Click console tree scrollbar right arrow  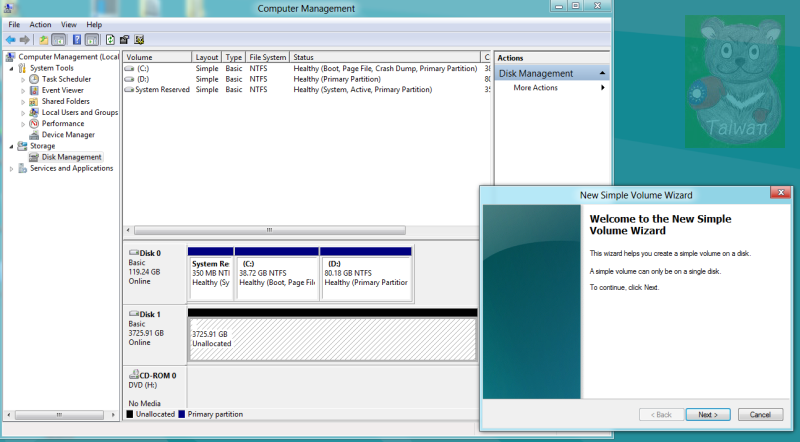coord(113,415)
